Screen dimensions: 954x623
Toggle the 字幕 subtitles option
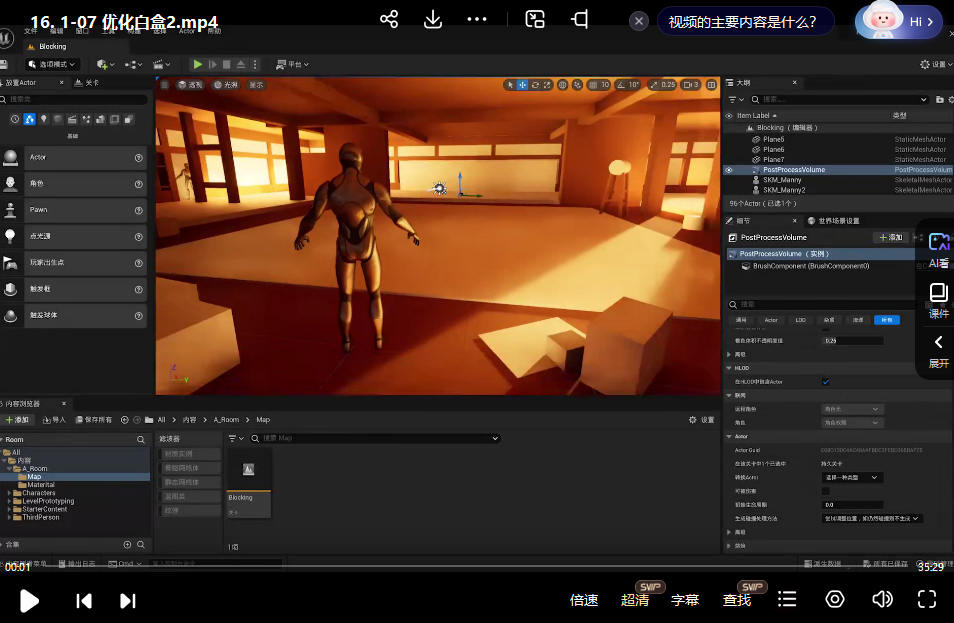point(685,600)
